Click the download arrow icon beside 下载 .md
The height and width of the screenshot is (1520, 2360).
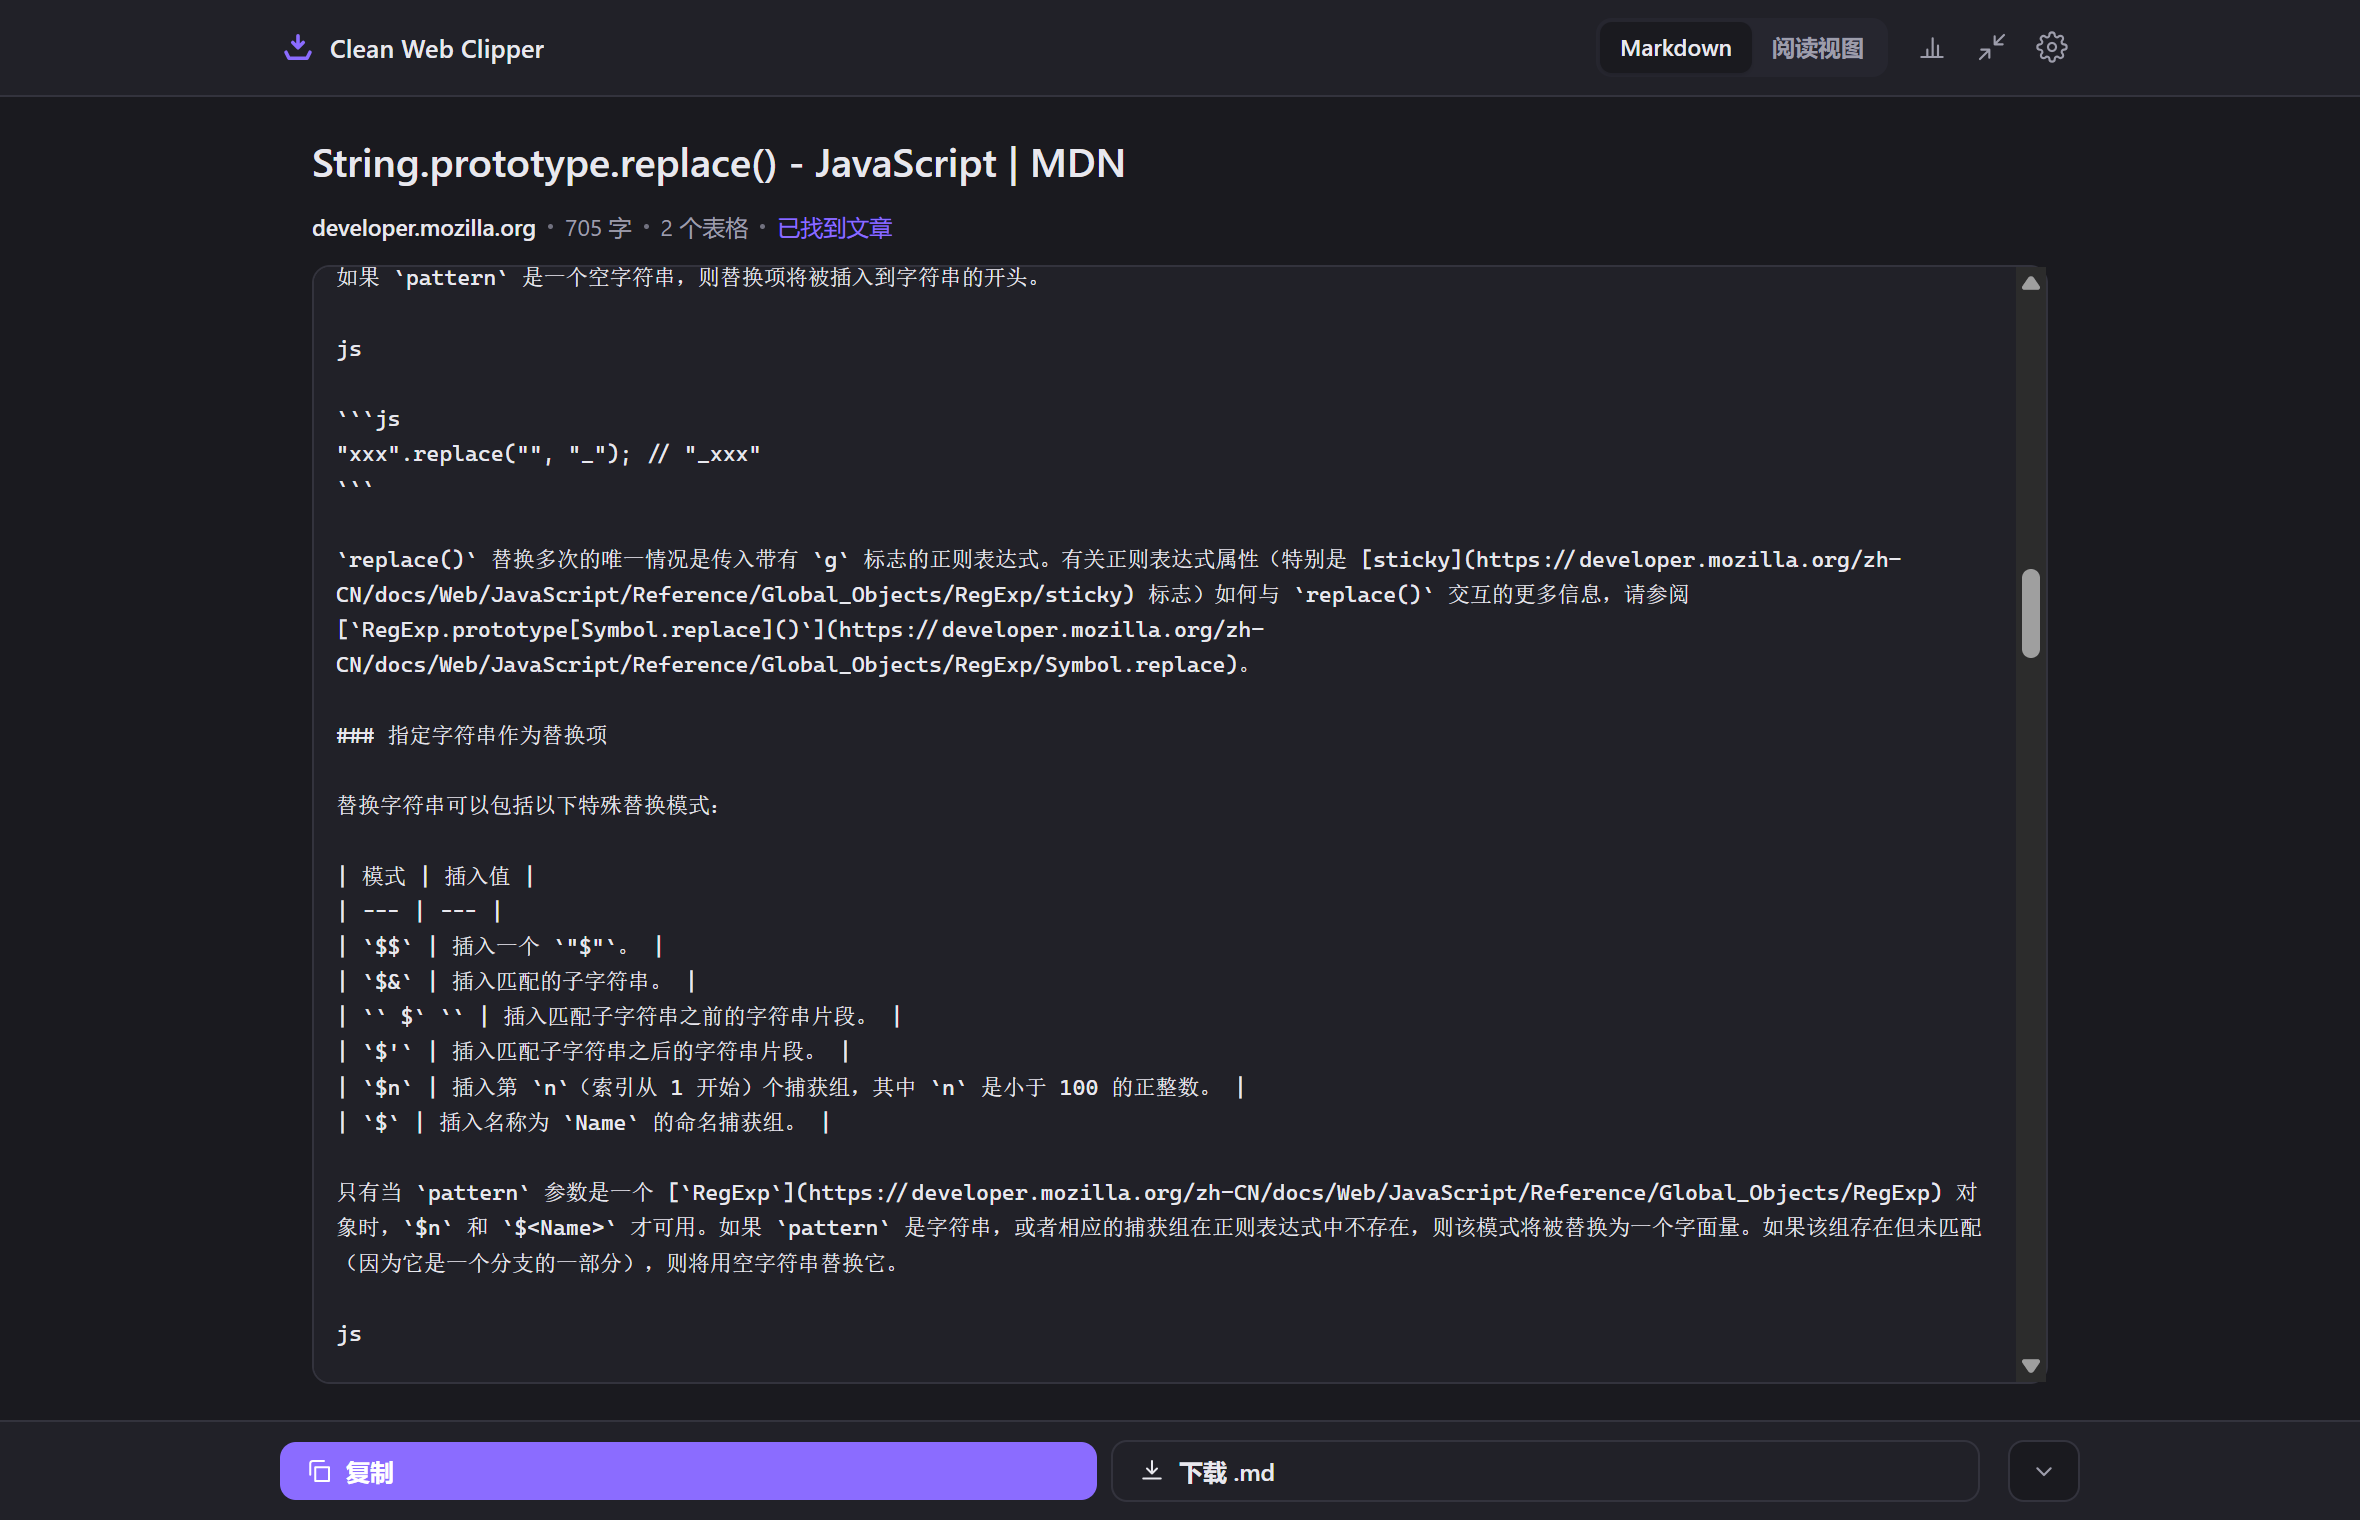pyautogui.click(x=1152, y=1470)
